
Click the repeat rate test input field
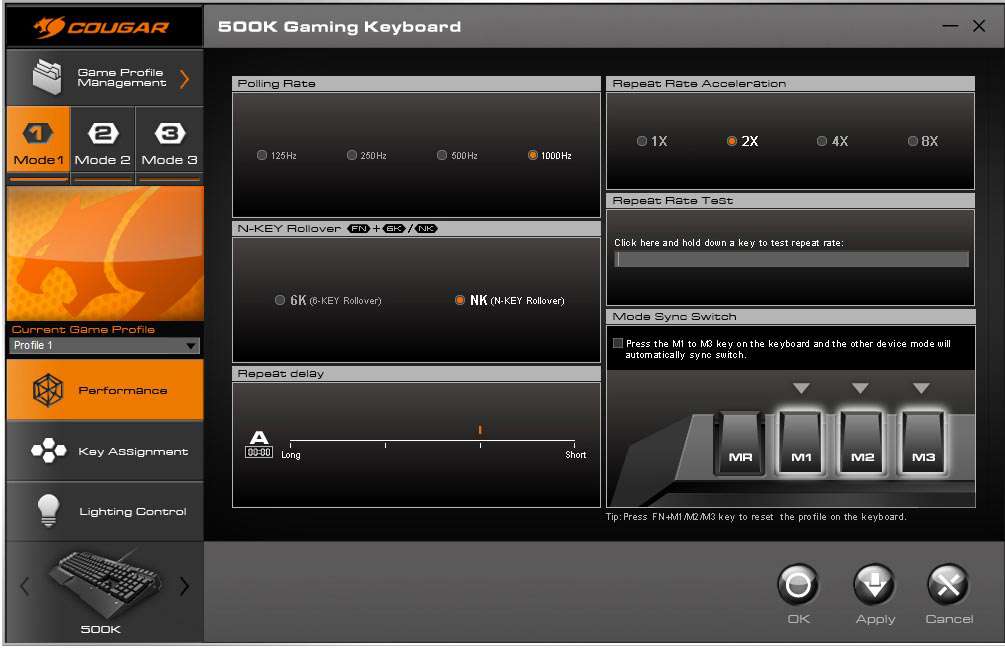point(791,259)
